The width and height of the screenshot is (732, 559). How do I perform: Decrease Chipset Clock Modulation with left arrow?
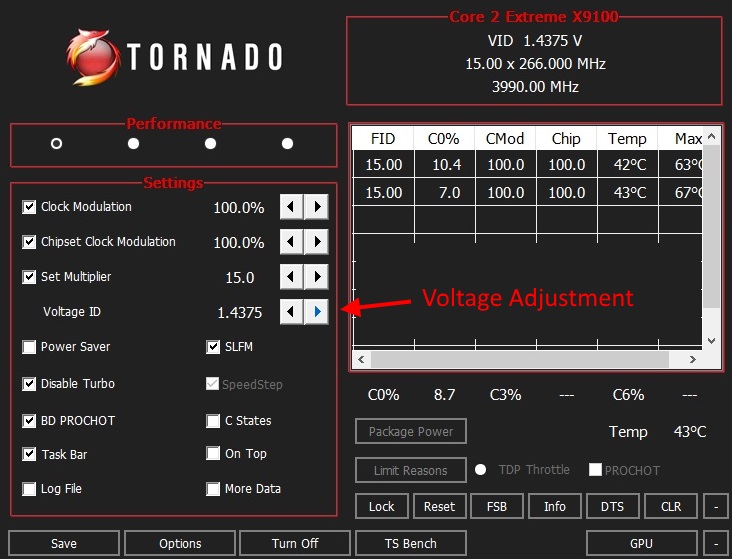291,241
